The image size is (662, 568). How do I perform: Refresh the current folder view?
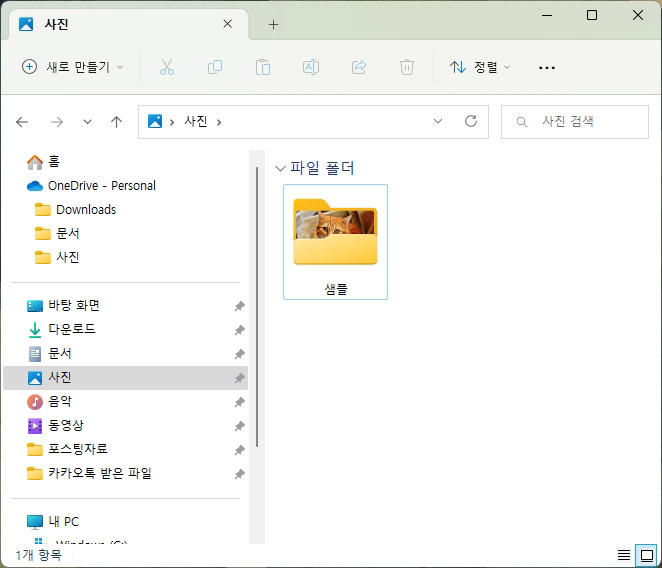(471, 121)
